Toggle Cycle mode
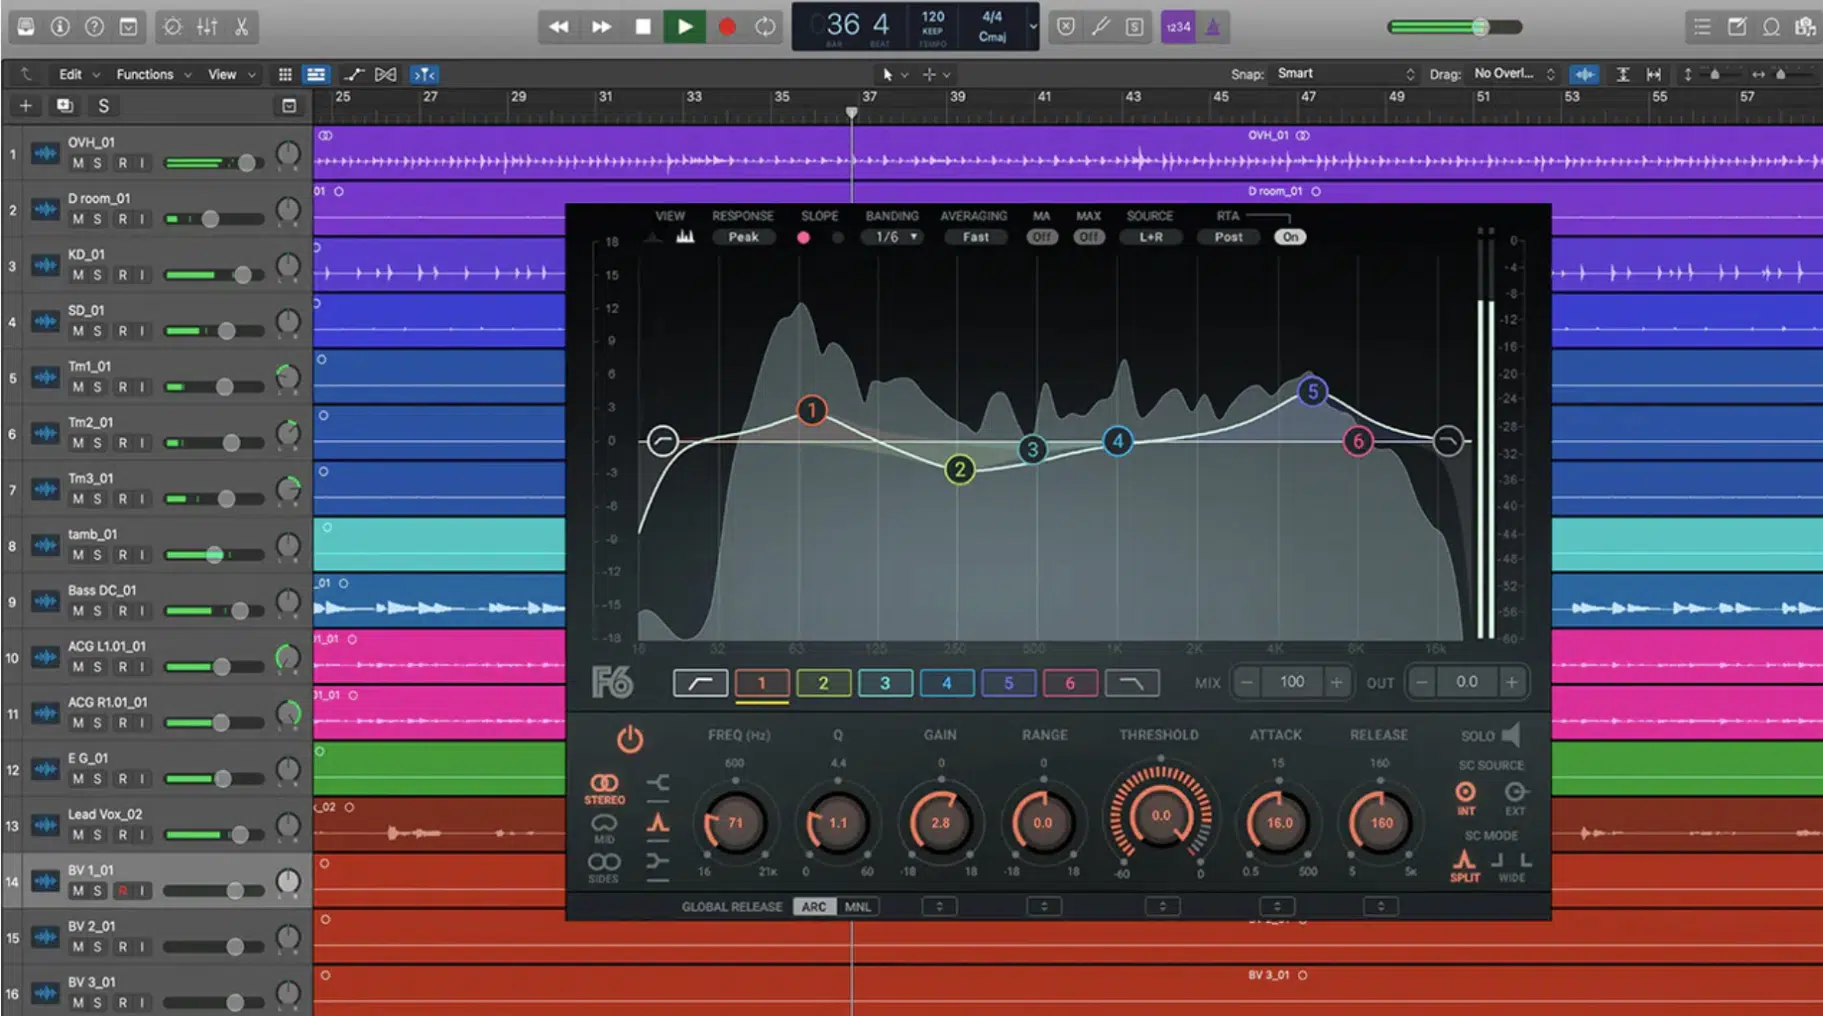This screenshot has height=1016, width=1823. pyautogui.click(x=766, y=27)
